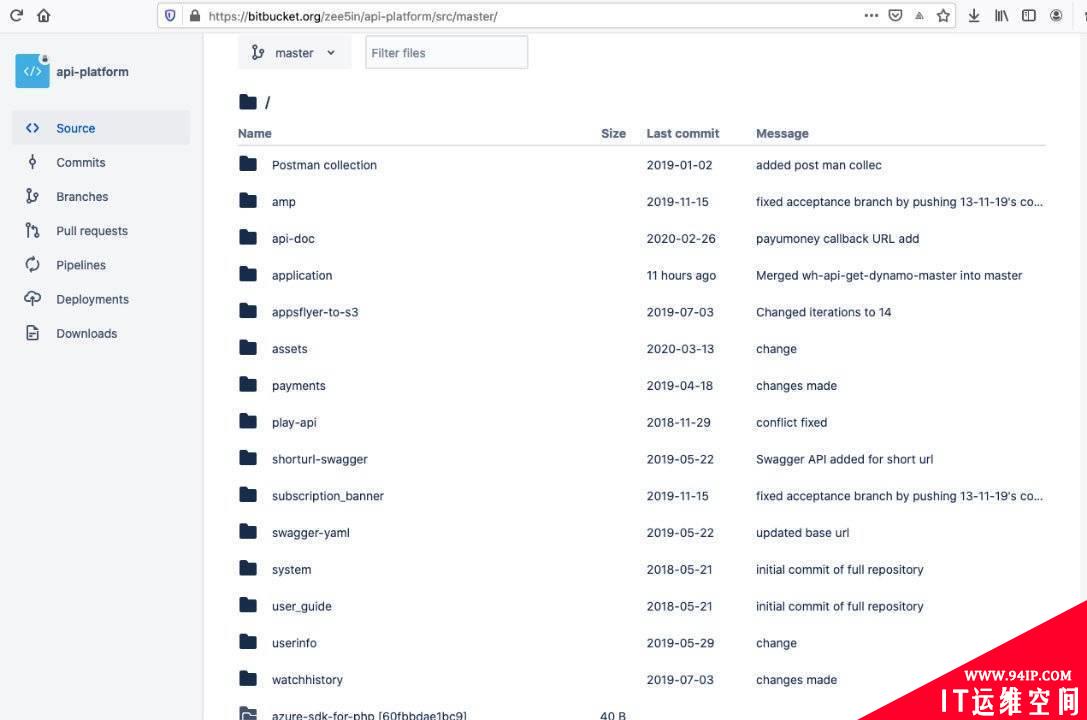Click the root folder icon in the breadcrumb

point(247,102)
